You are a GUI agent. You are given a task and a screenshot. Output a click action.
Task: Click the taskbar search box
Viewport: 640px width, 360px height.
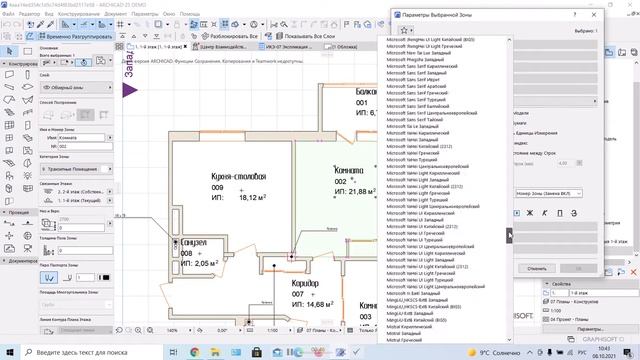click(92, 352)
